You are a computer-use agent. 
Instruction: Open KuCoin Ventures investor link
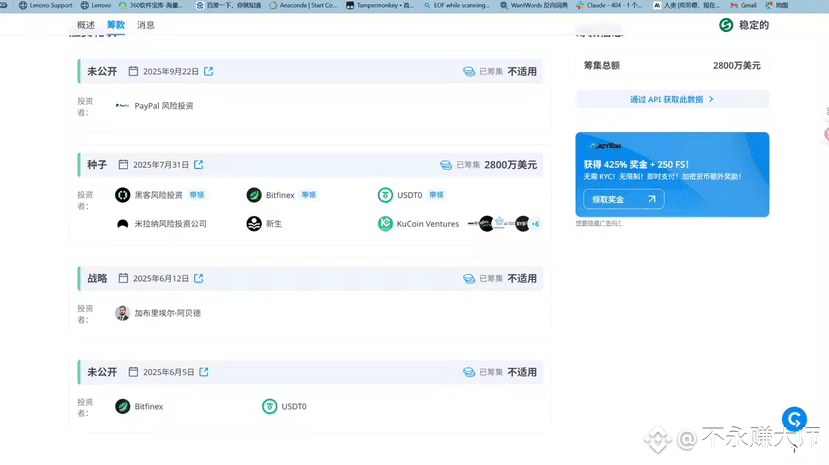tap(428, 224)
